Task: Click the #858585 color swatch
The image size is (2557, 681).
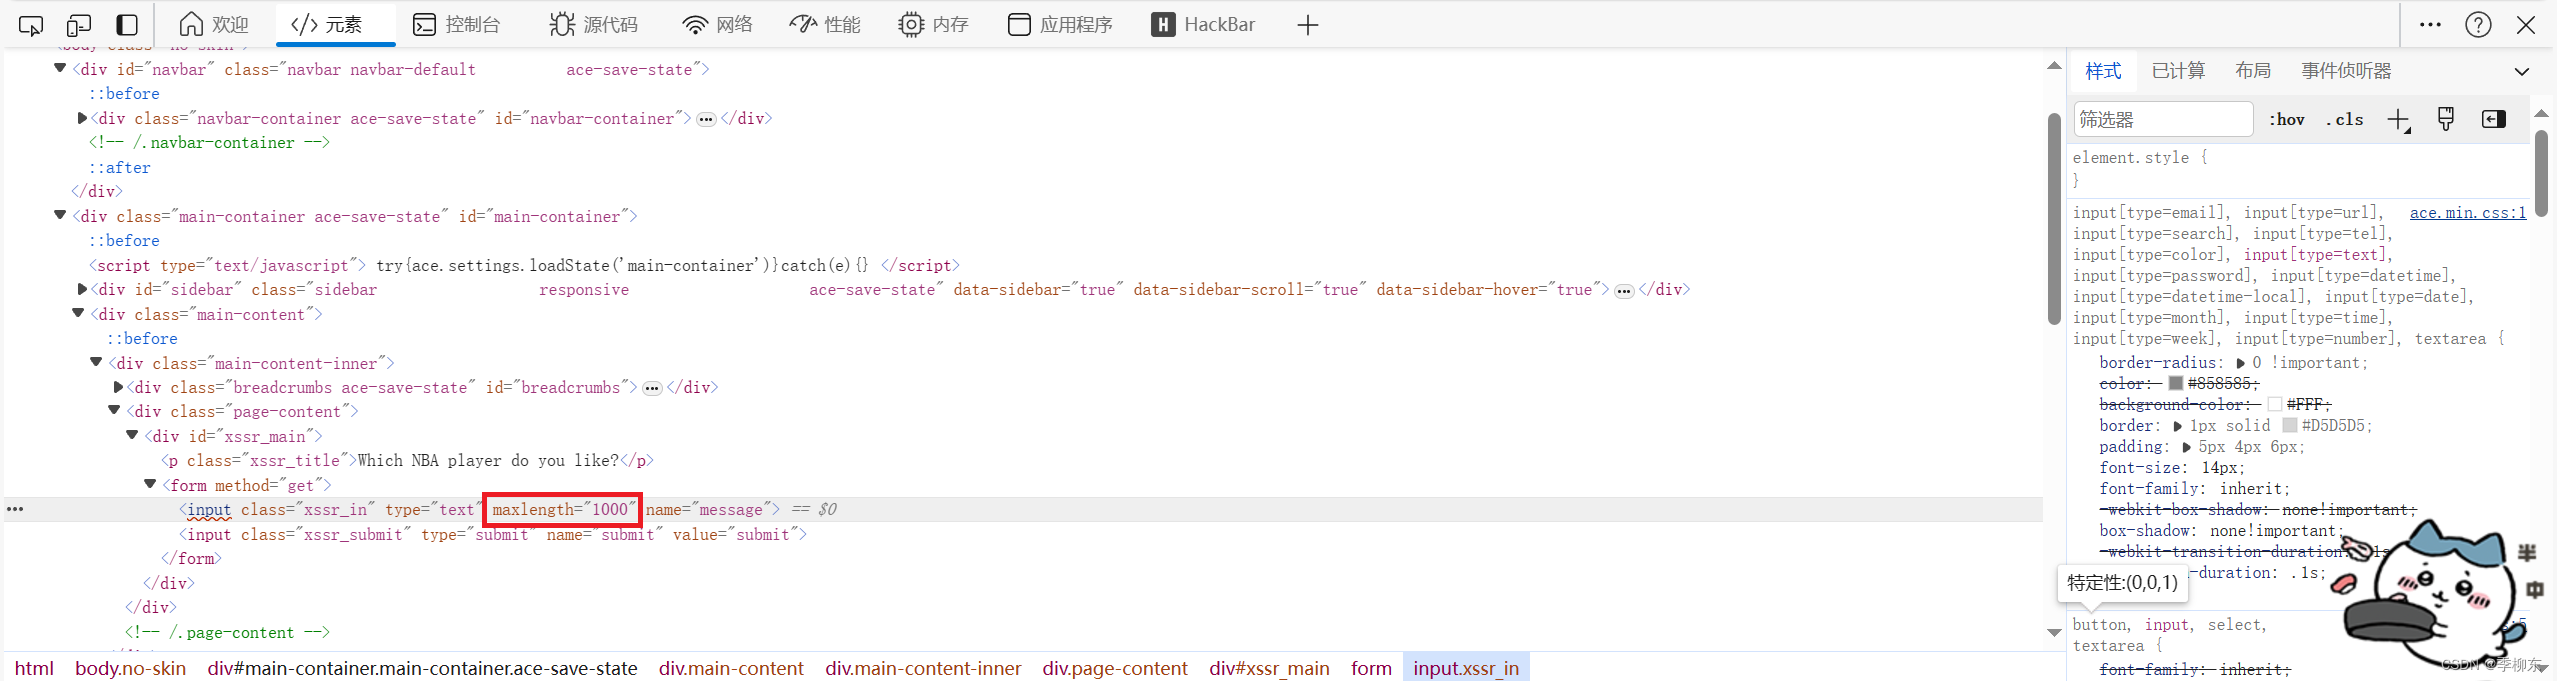Action: pos(2175,383)
